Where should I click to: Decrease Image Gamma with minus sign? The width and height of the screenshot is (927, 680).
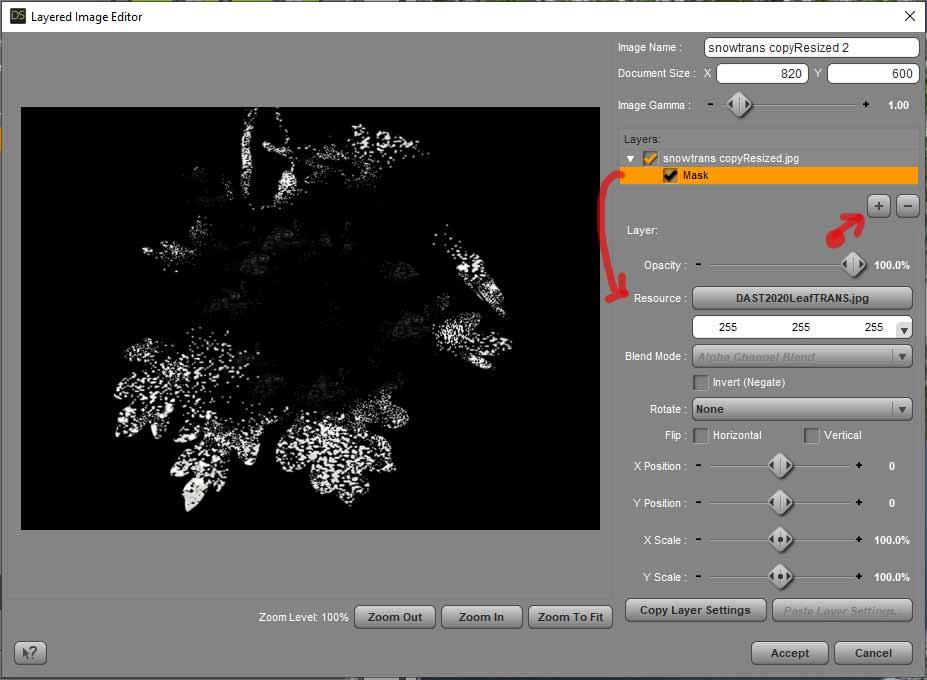pos(711,105)
